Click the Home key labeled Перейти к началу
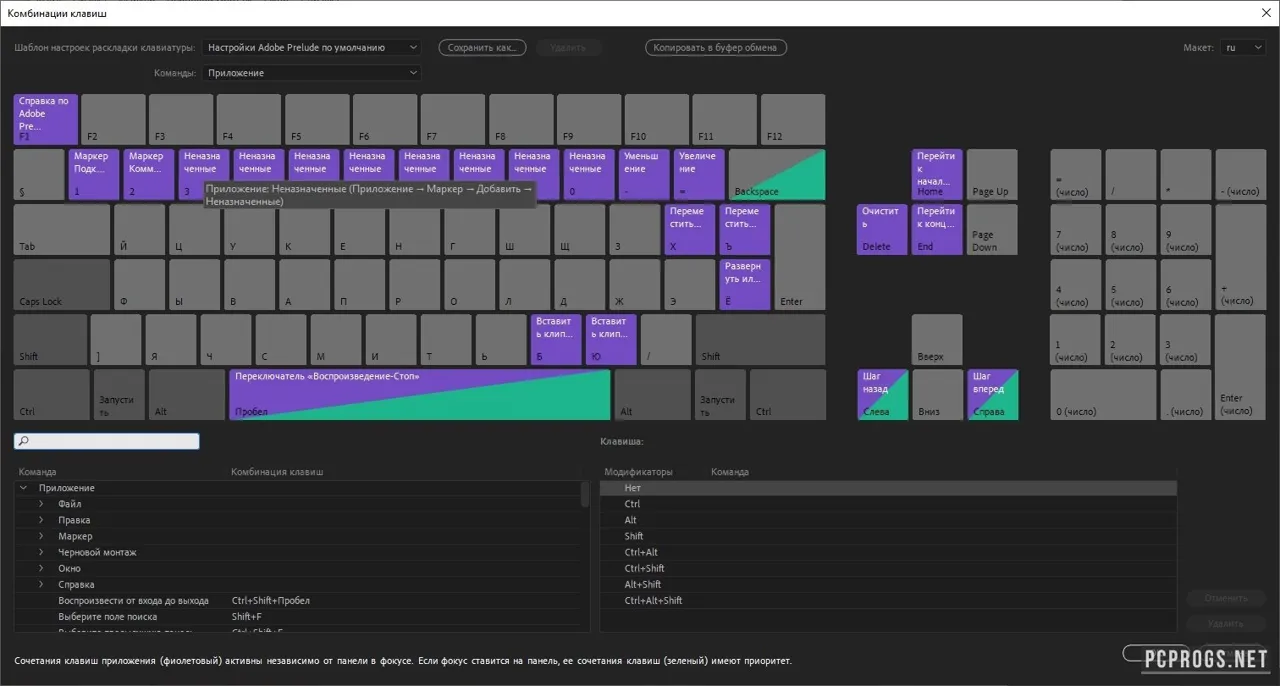The width and height of the screenshot is (1280, 686). (x=937, y=174)
